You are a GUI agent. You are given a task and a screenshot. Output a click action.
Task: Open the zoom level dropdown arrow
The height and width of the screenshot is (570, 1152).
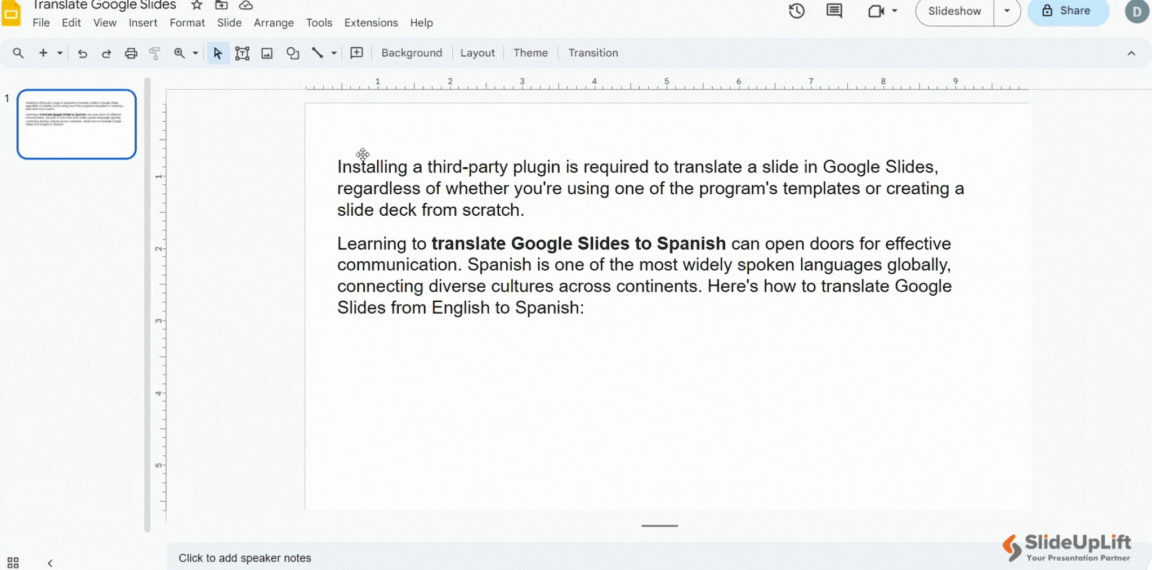tap(195, 53)
